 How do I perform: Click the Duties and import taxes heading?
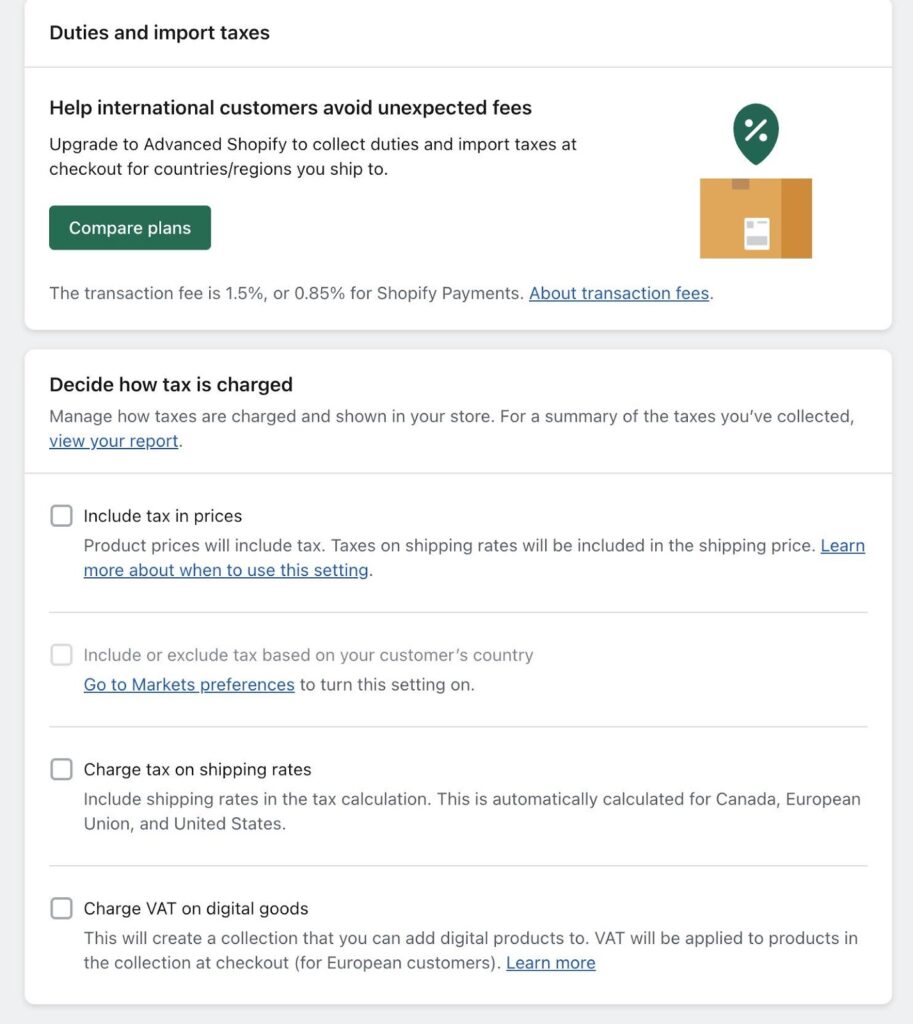(160, 33)
